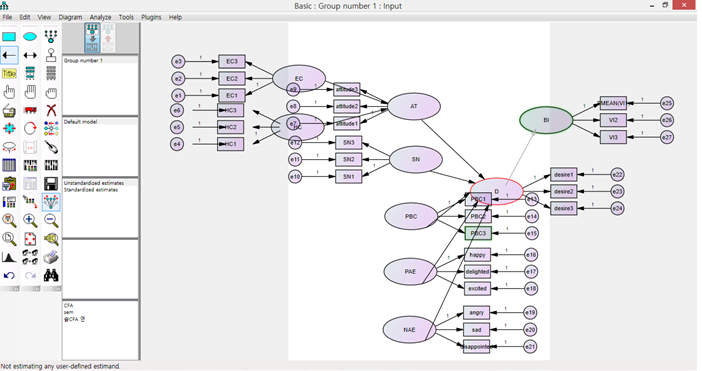Image resolution: width=702 pixels, height=371 pixels.
Task: Open the Diagram menu
Action: click(70, 17)
